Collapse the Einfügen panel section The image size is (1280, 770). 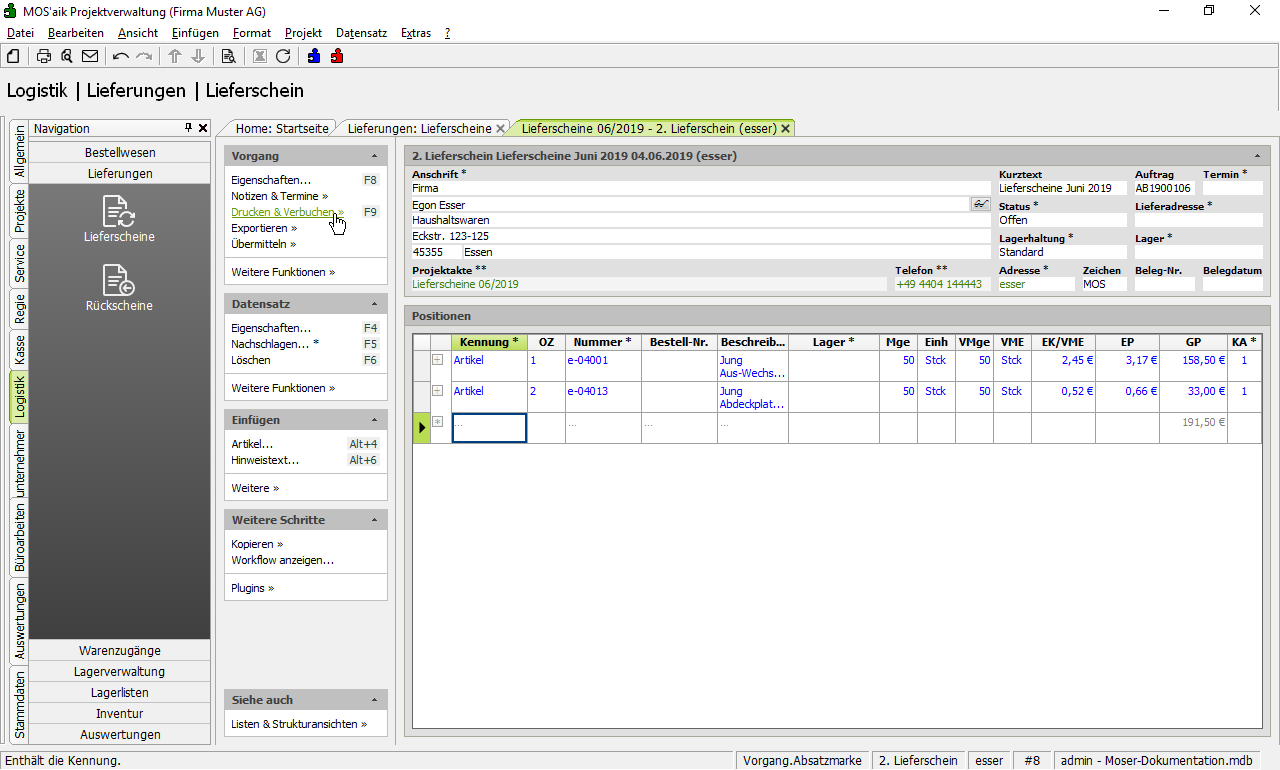coord(374,420)
